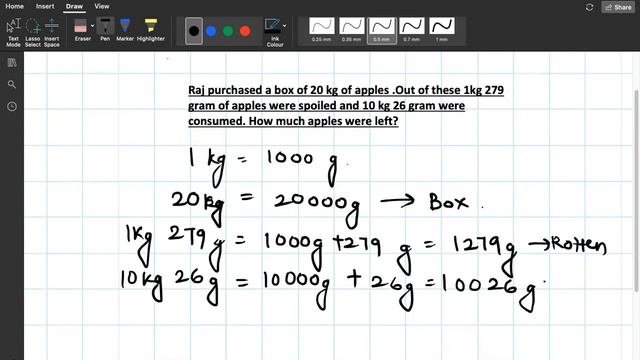640x360 pixels.
Task: Open the View ribbon tab
Action: pyautogui.click(x=102, y=6)
